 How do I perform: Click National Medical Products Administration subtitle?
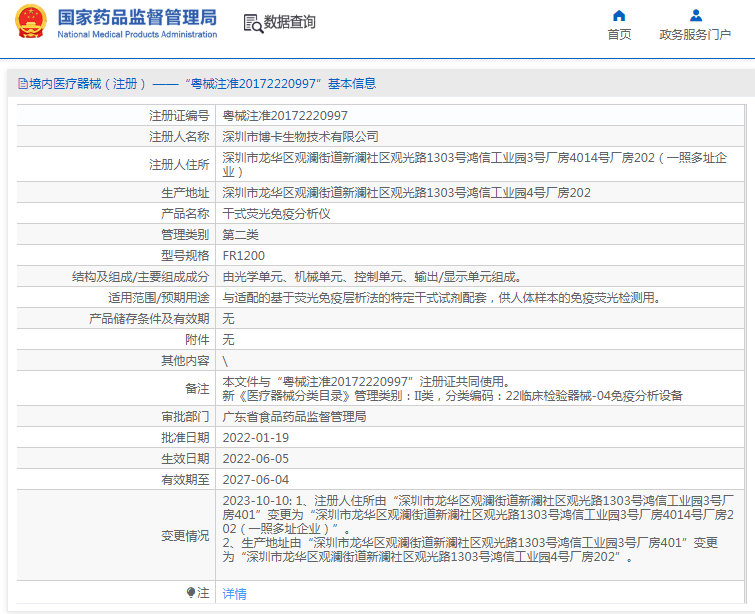[137, 34]
